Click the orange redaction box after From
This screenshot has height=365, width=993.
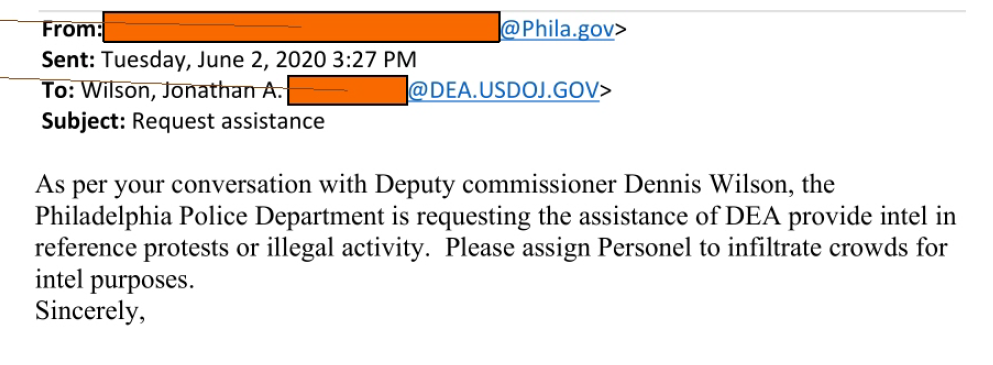coord(301,27)
